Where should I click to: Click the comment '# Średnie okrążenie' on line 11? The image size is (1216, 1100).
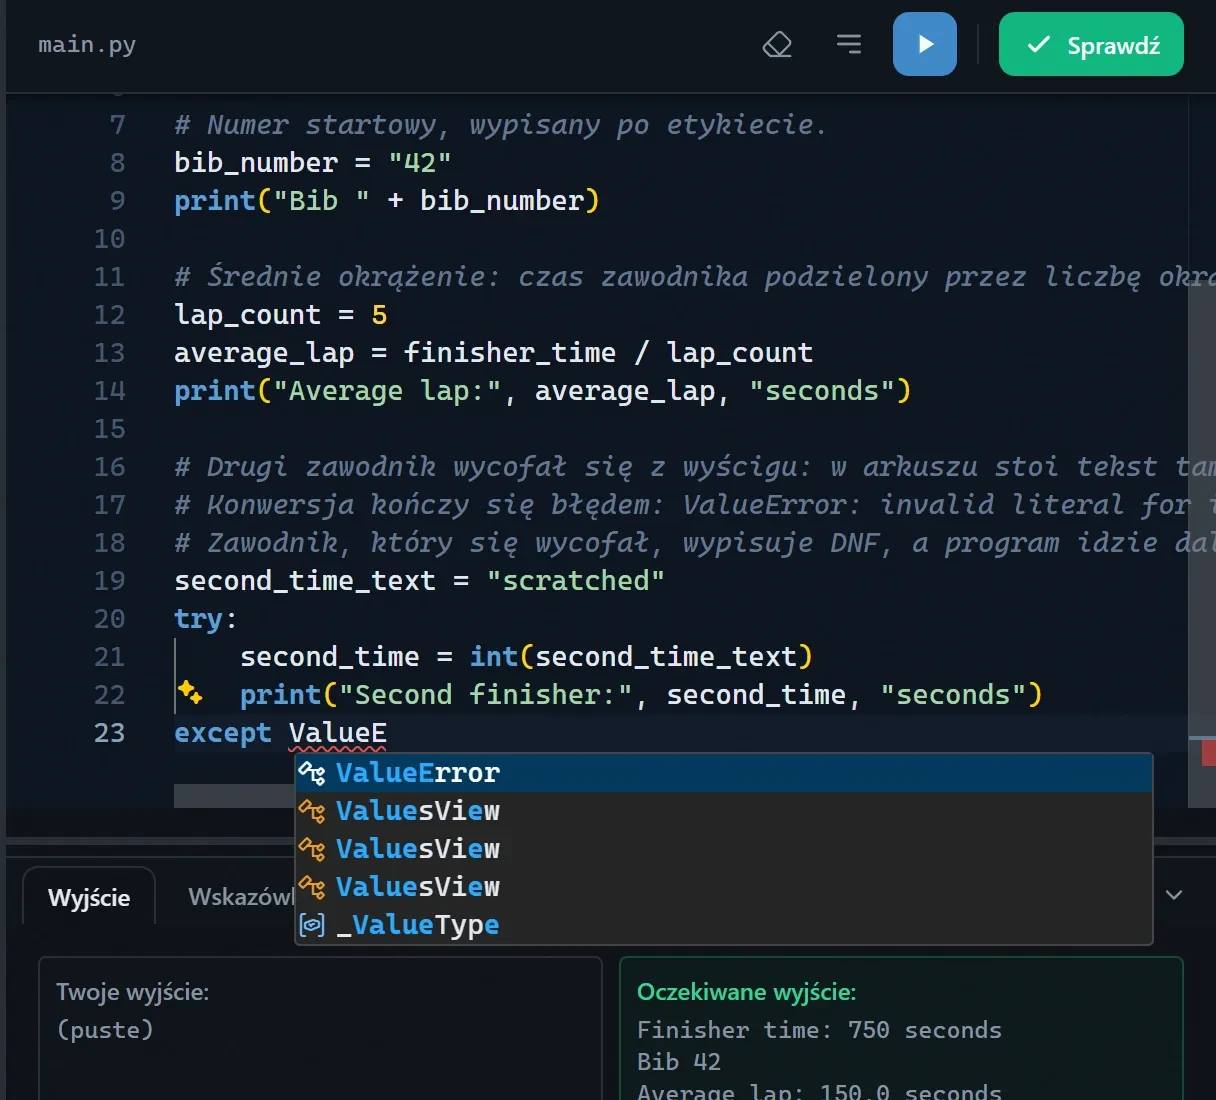tap(695, 277)
